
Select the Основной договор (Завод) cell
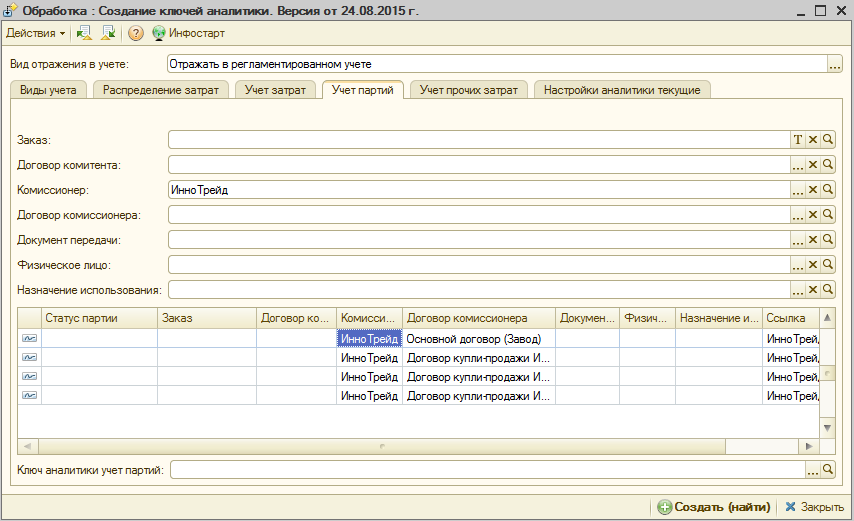click(479, 339)
